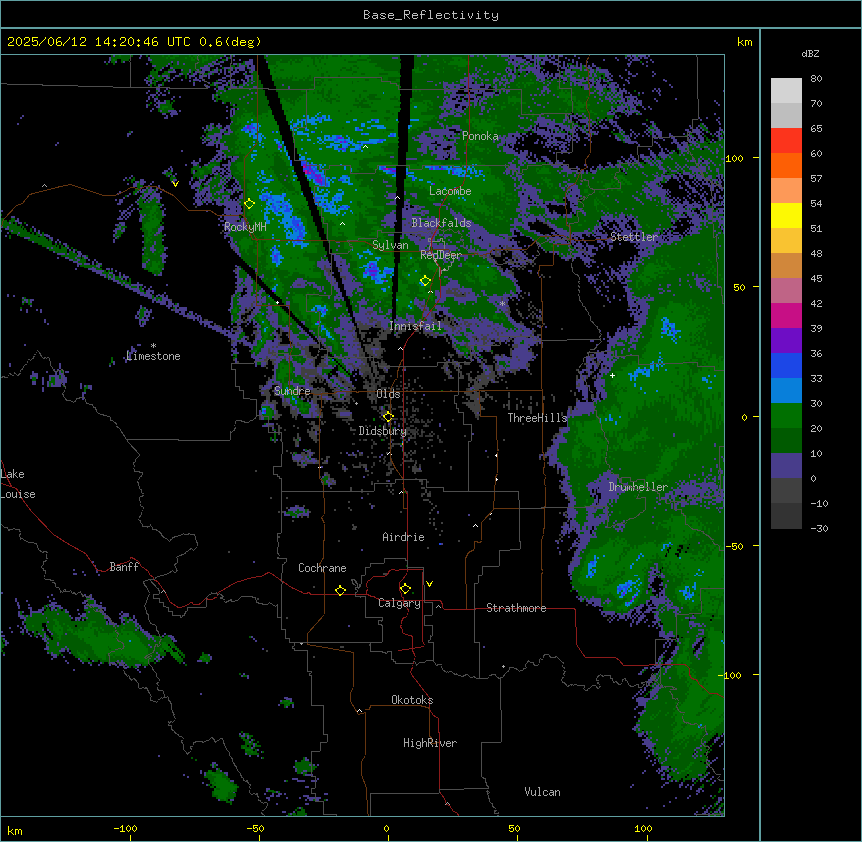Select the yellow diamond marker below Cochrane
This screenshot has height=842, width=862.
[x=340, y=590]
